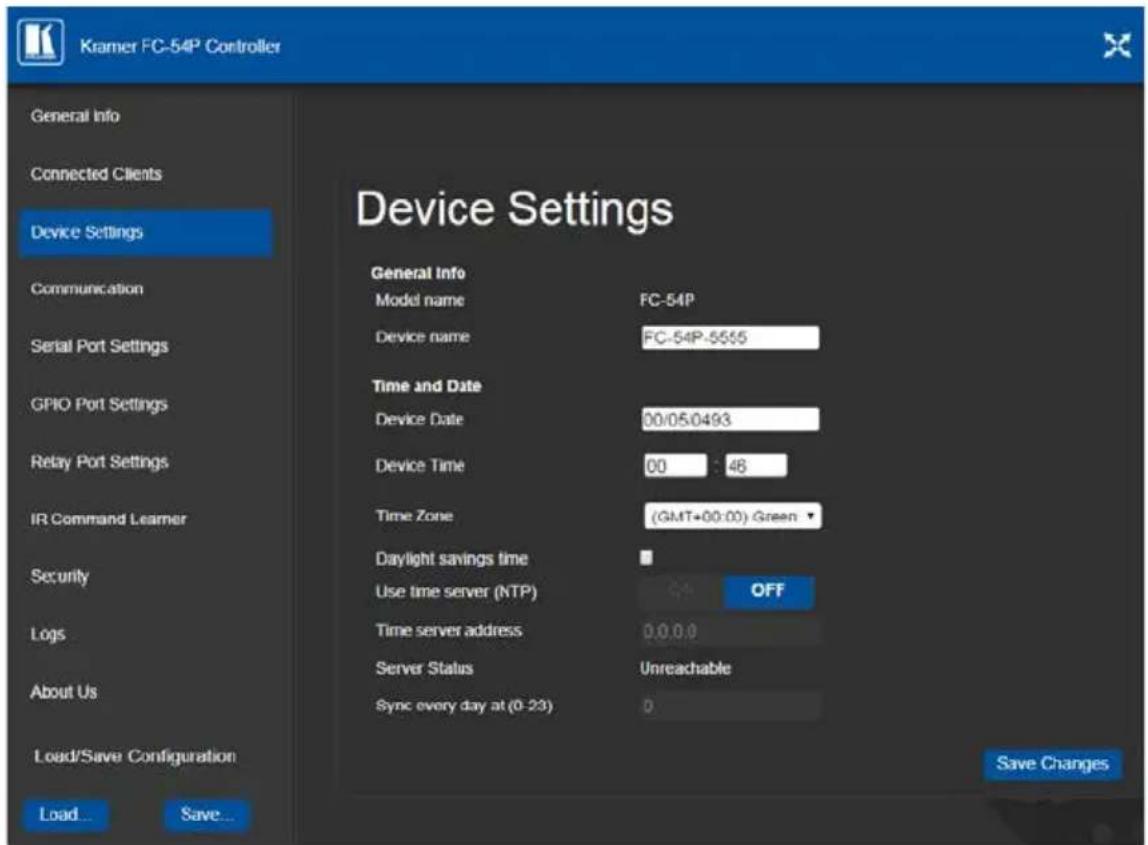Click the Server Status label

424,668
